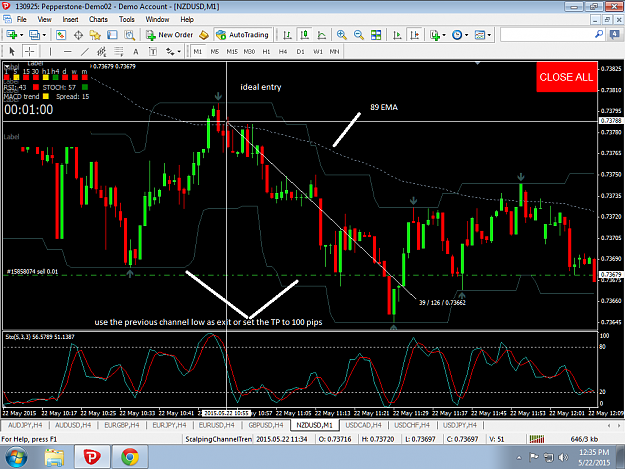Open the Tools menu

pos(126,19)
